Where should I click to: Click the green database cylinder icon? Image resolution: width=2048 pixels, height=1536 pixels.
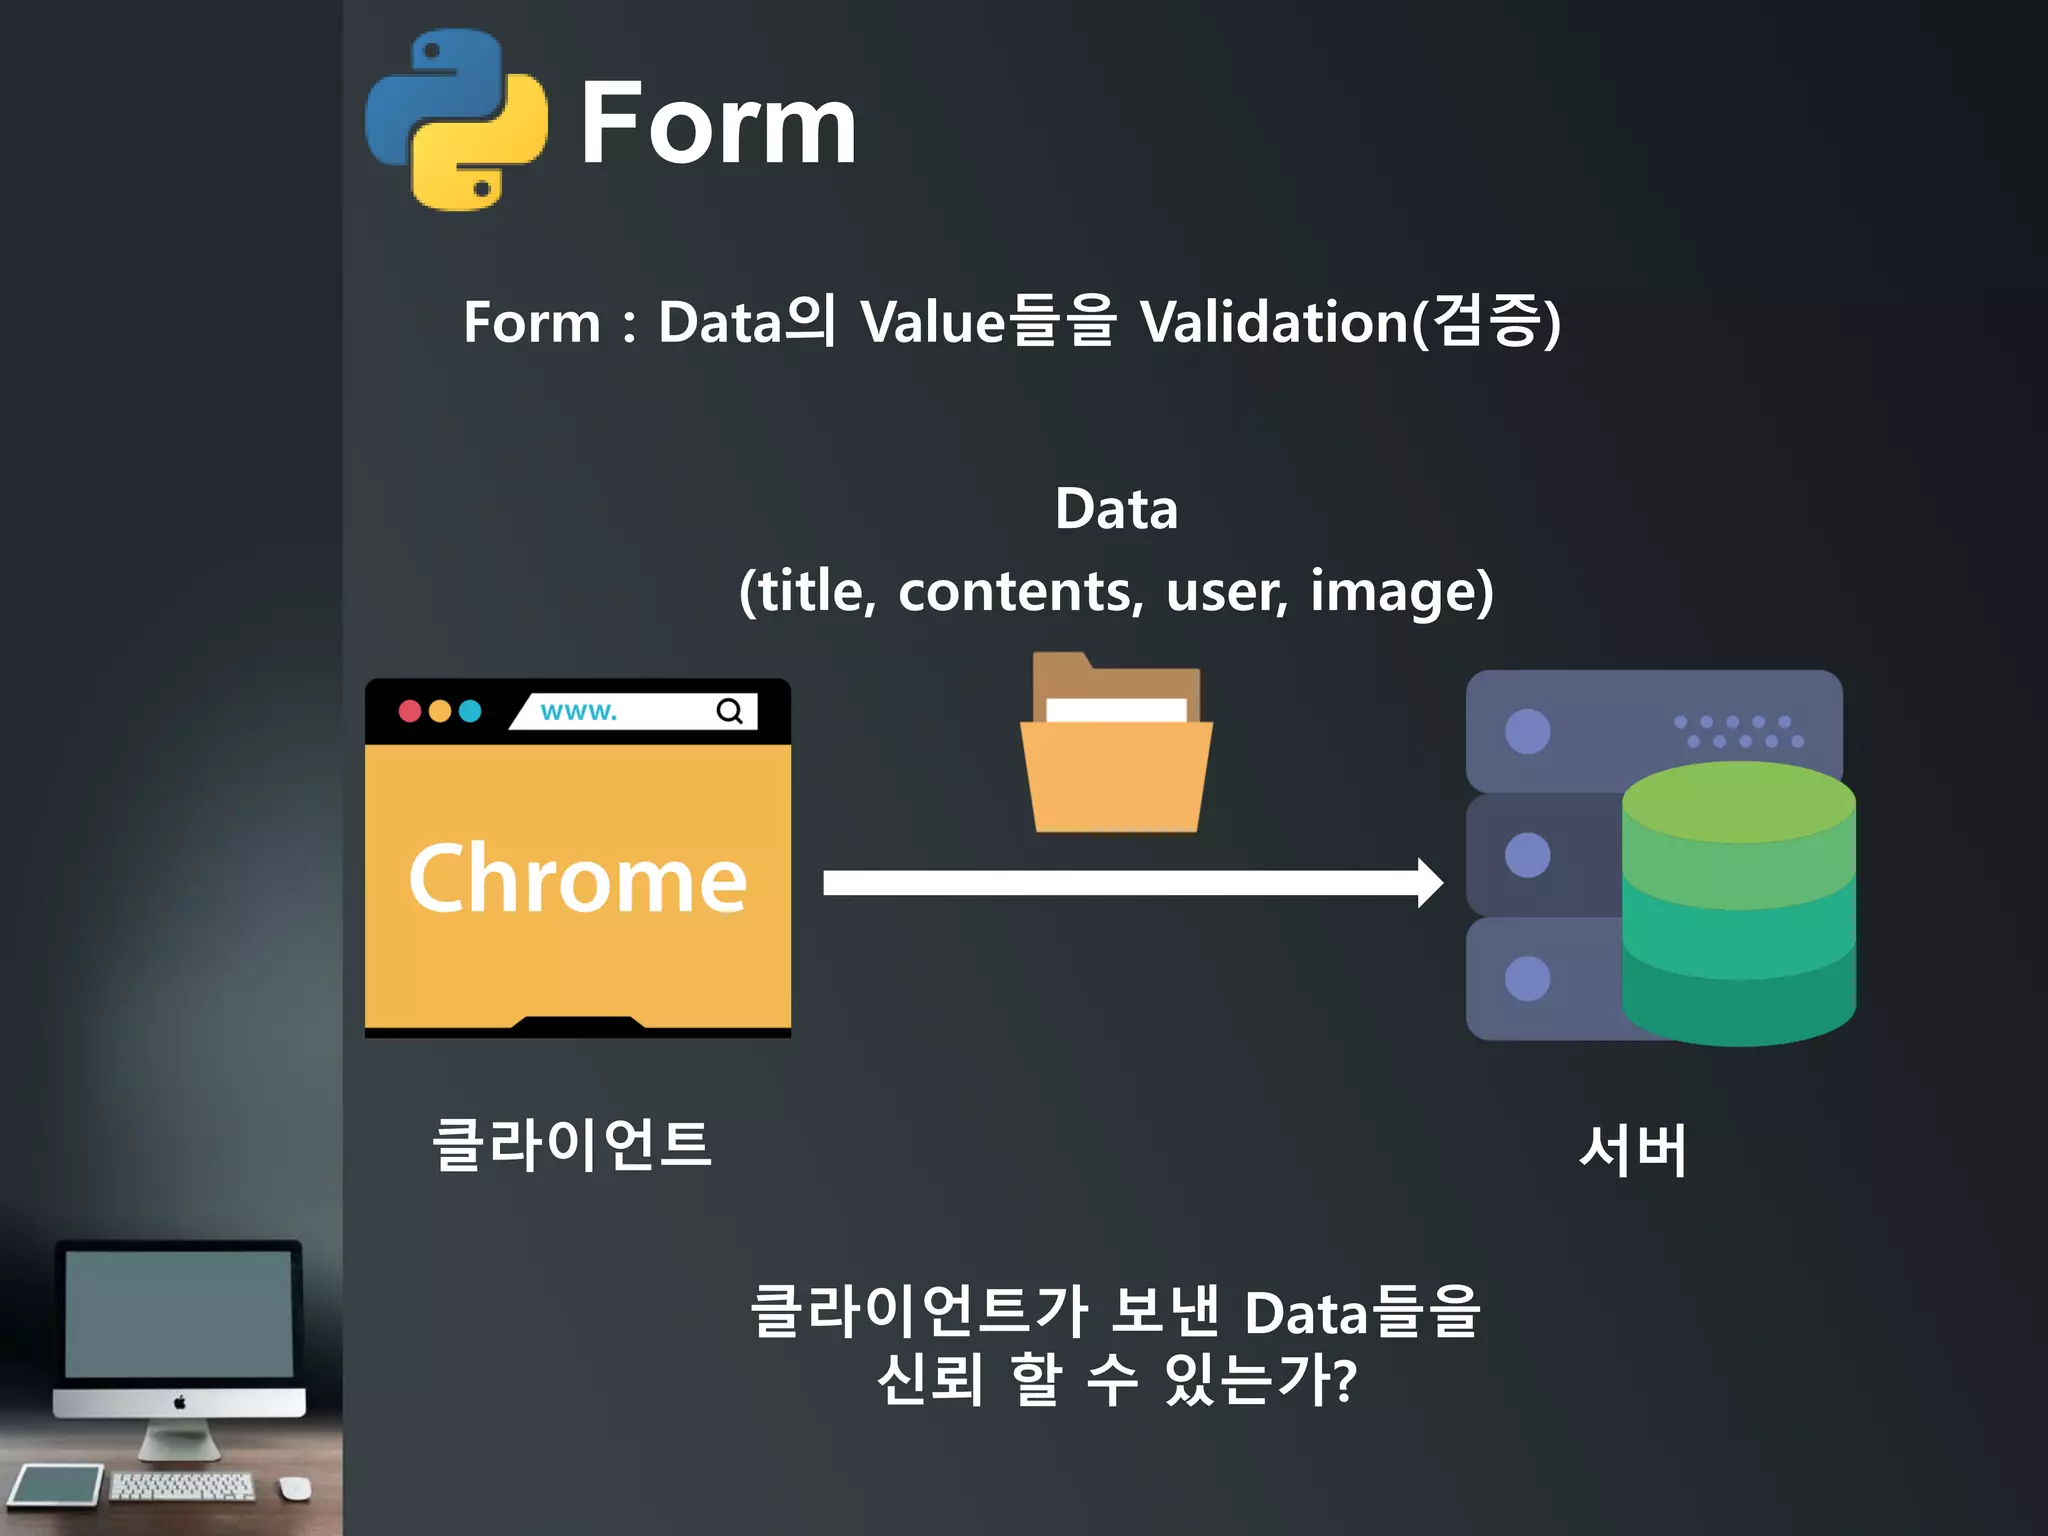click(1739, 903)
